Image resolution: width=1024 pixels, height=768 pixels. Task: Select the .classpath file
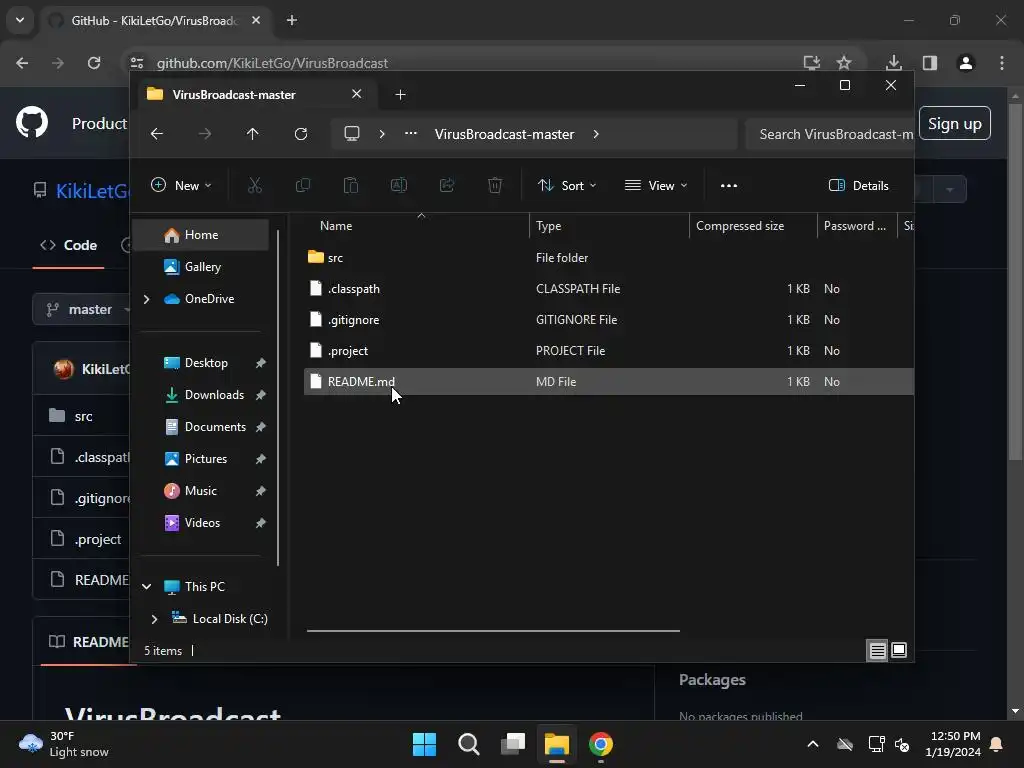[x=609, y=289]
